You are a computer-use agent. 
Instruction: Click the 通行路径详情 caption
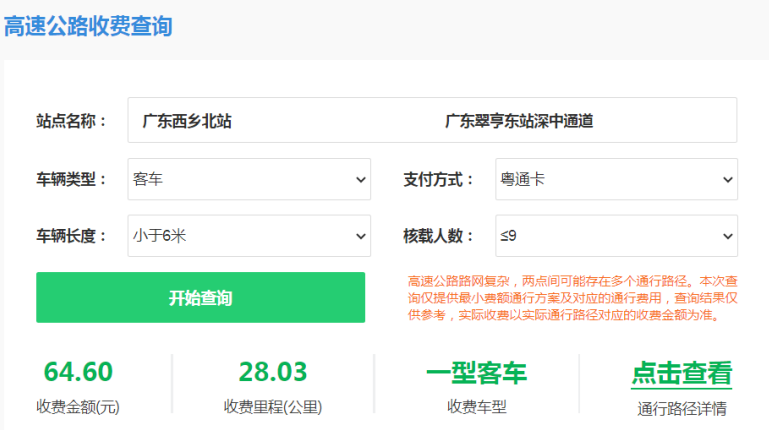pyautogui.click(x=681, y=408)
